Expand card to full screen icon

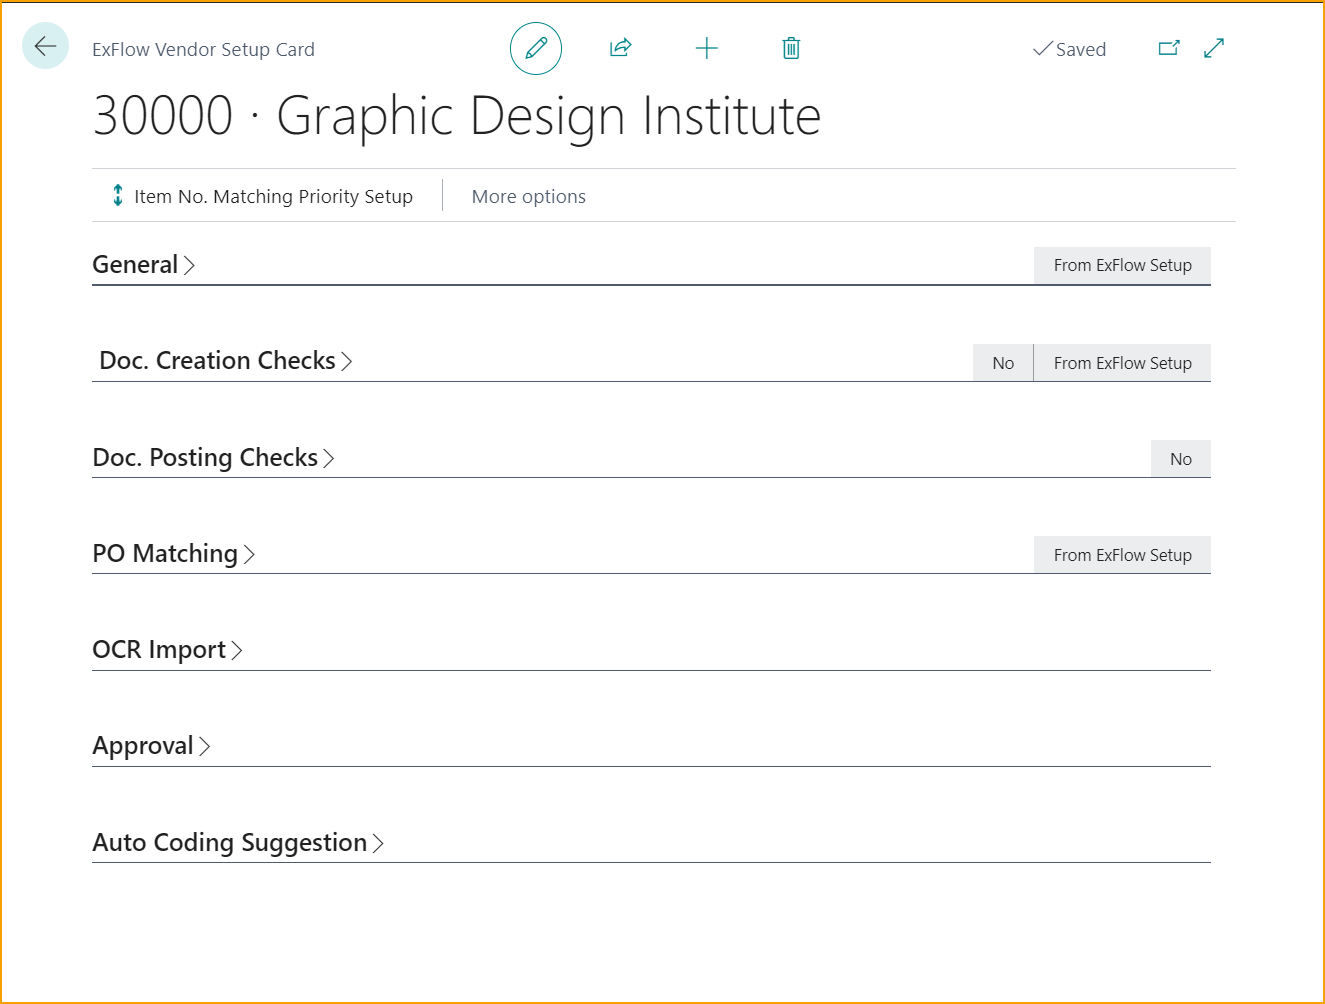pyautogui.click(x=1214, y=48)
